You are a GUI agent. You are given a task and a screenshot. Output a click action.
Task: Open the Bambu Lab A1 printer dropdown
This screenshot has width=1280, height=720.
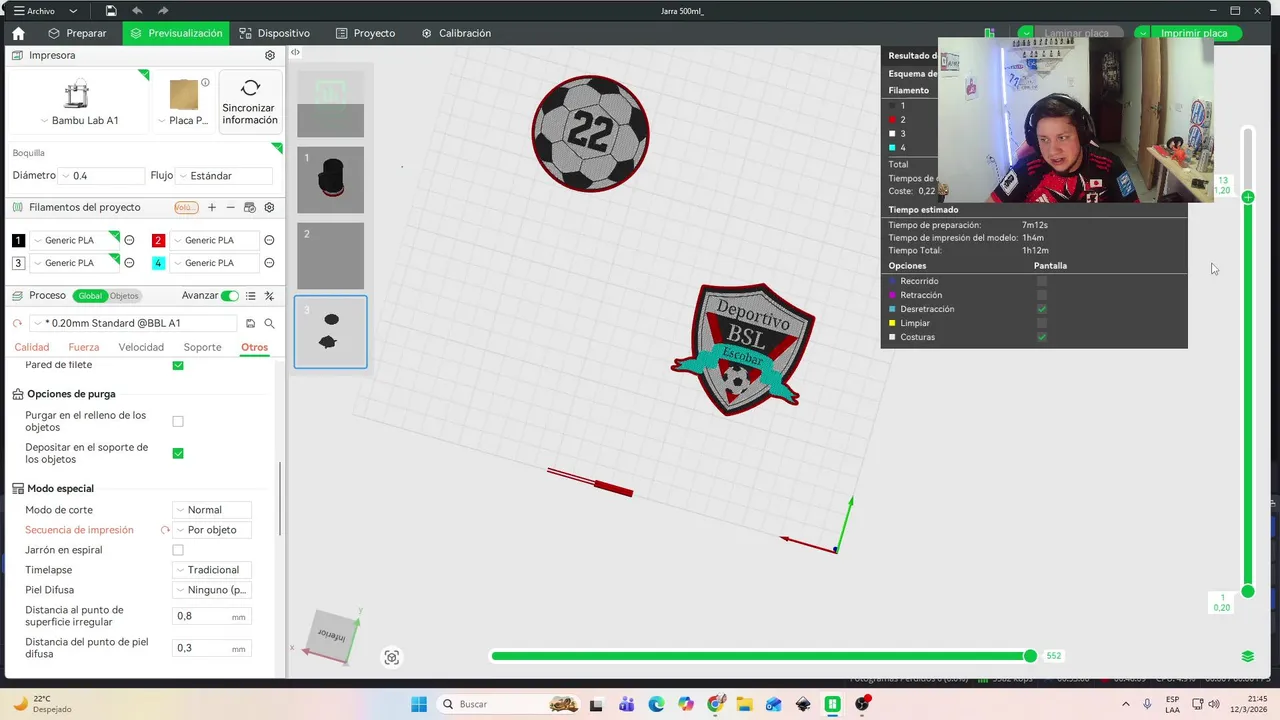click(79, 120)
